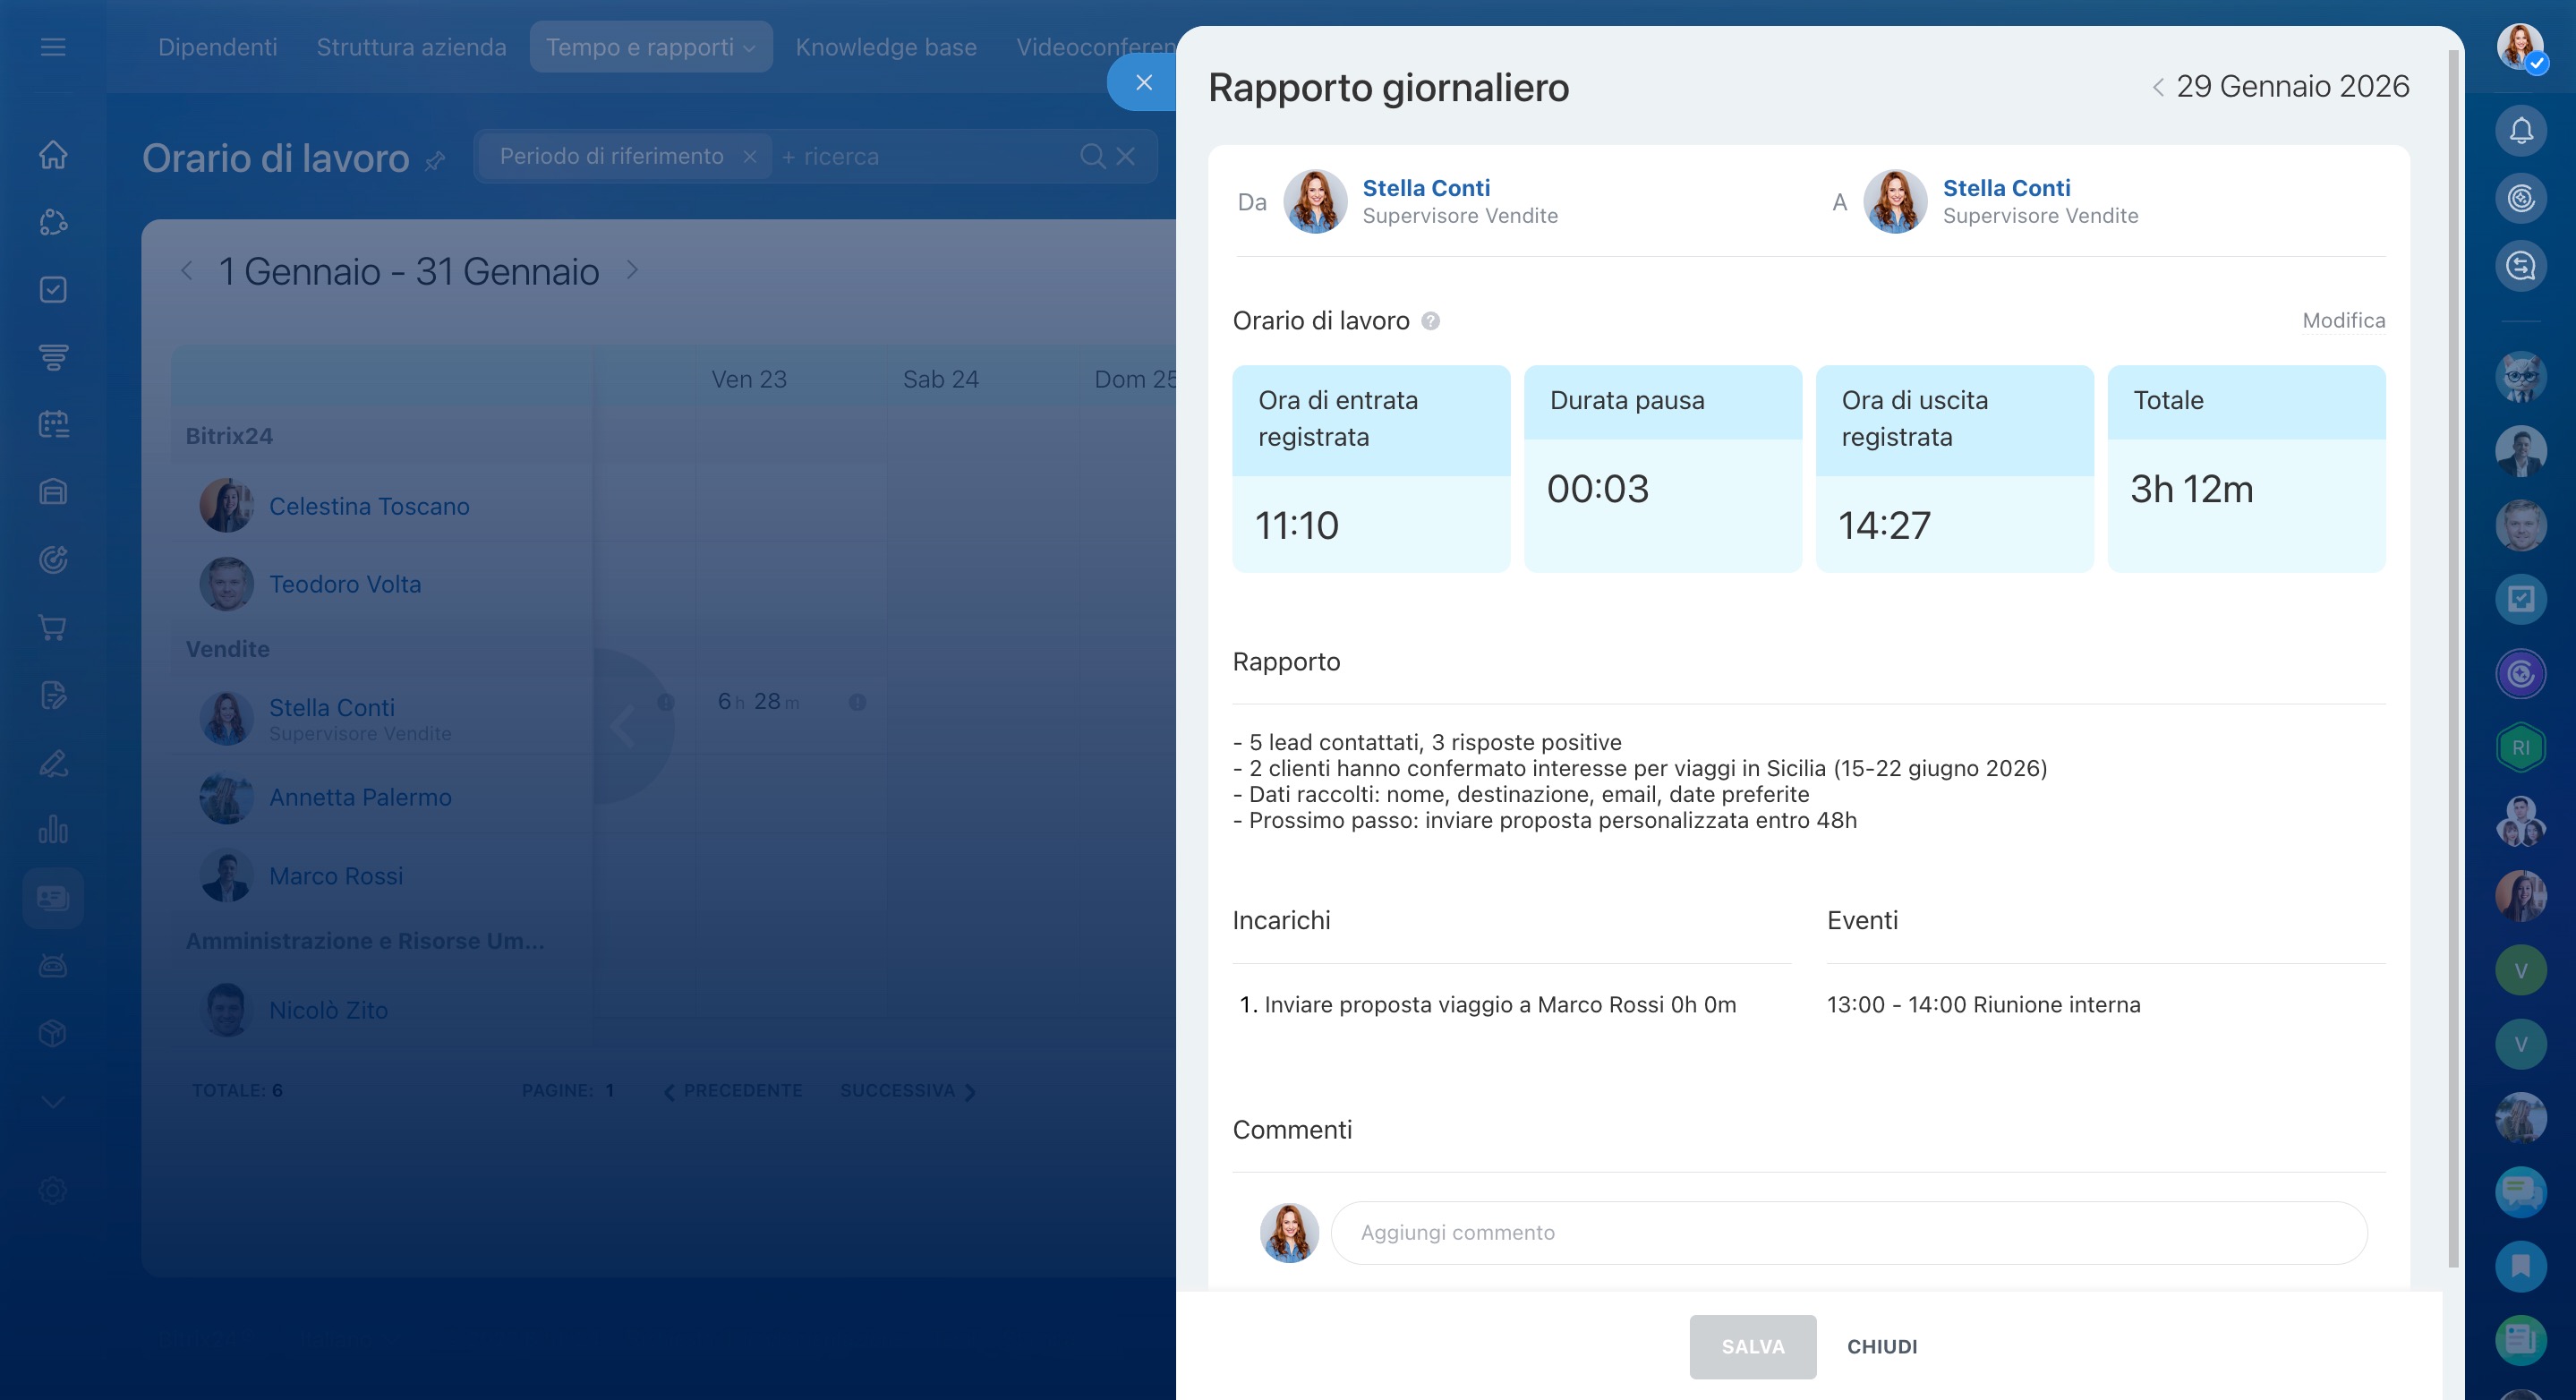
Task: Click the notifications bell icon
Action: (x=2520, y=131)
